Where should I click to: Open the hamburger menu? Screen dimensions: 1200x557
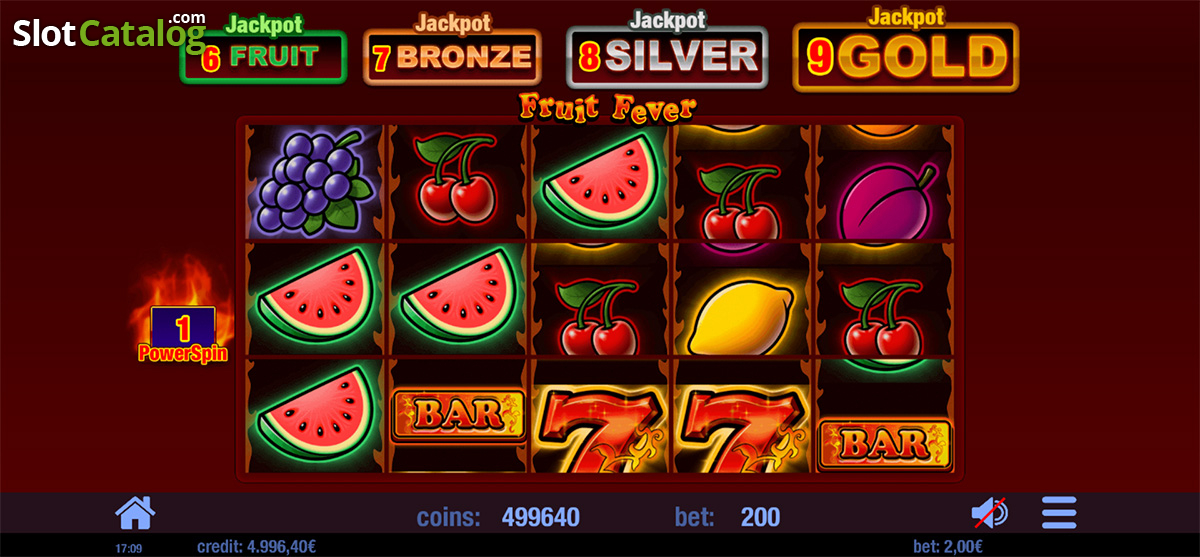tap(1059, 513)
